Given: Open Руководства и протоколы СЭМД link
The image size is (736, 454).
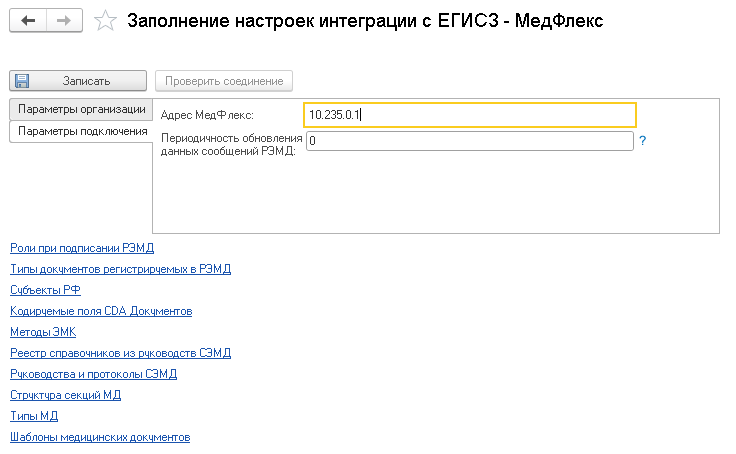Looking at the screenshot, I should [x=93, y=374].
